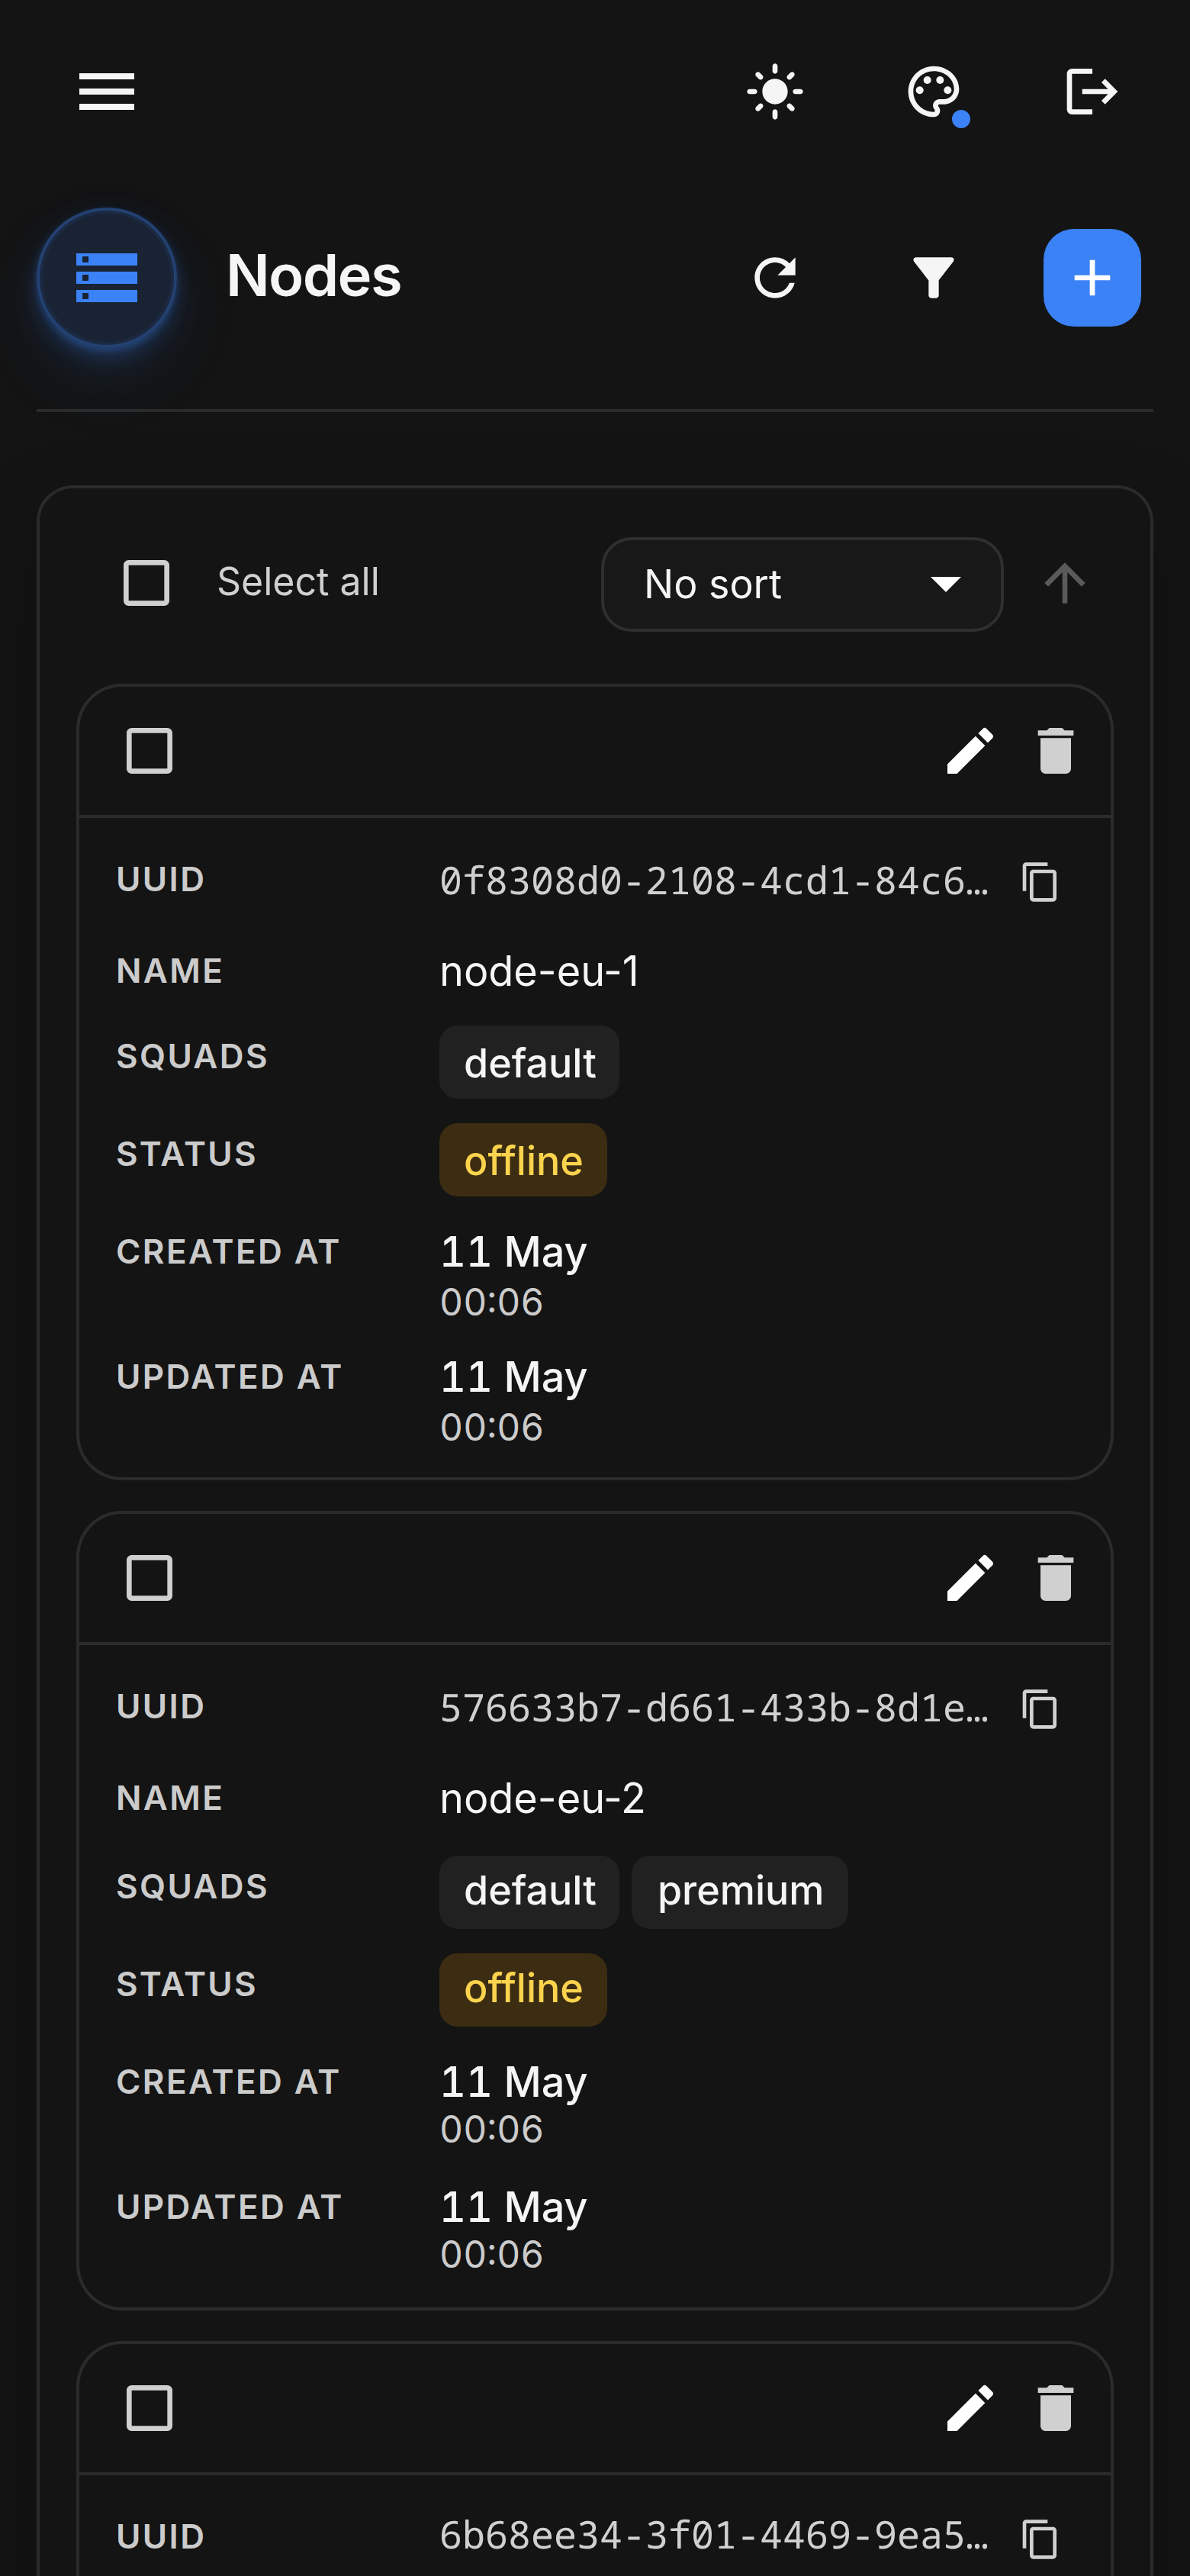Viewport: 1190px width, 2576px height.
Task: Delete node-eu-2 with the trash icon
Action: click(1055, 1578)
